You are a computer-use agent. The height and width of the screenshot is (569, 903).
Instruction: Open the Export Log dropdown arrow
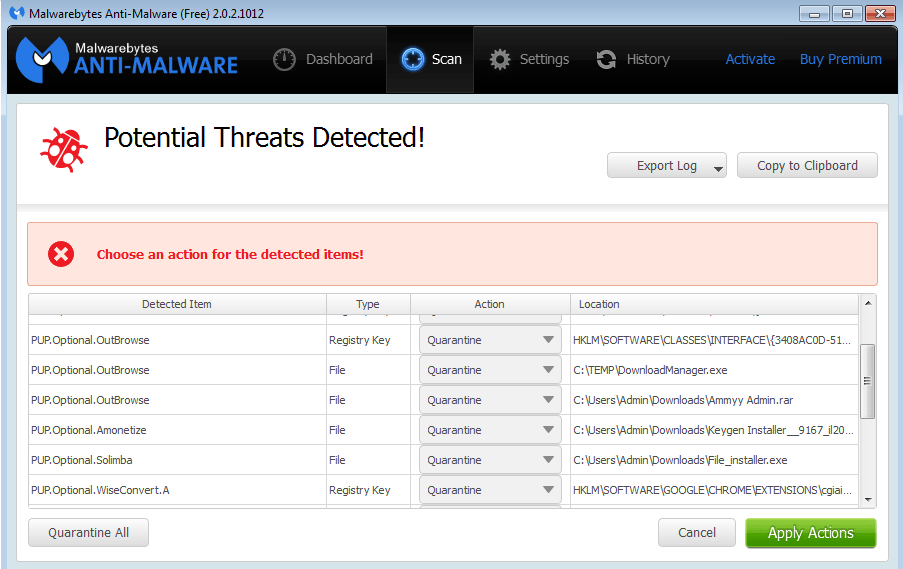tap(718, 169)
